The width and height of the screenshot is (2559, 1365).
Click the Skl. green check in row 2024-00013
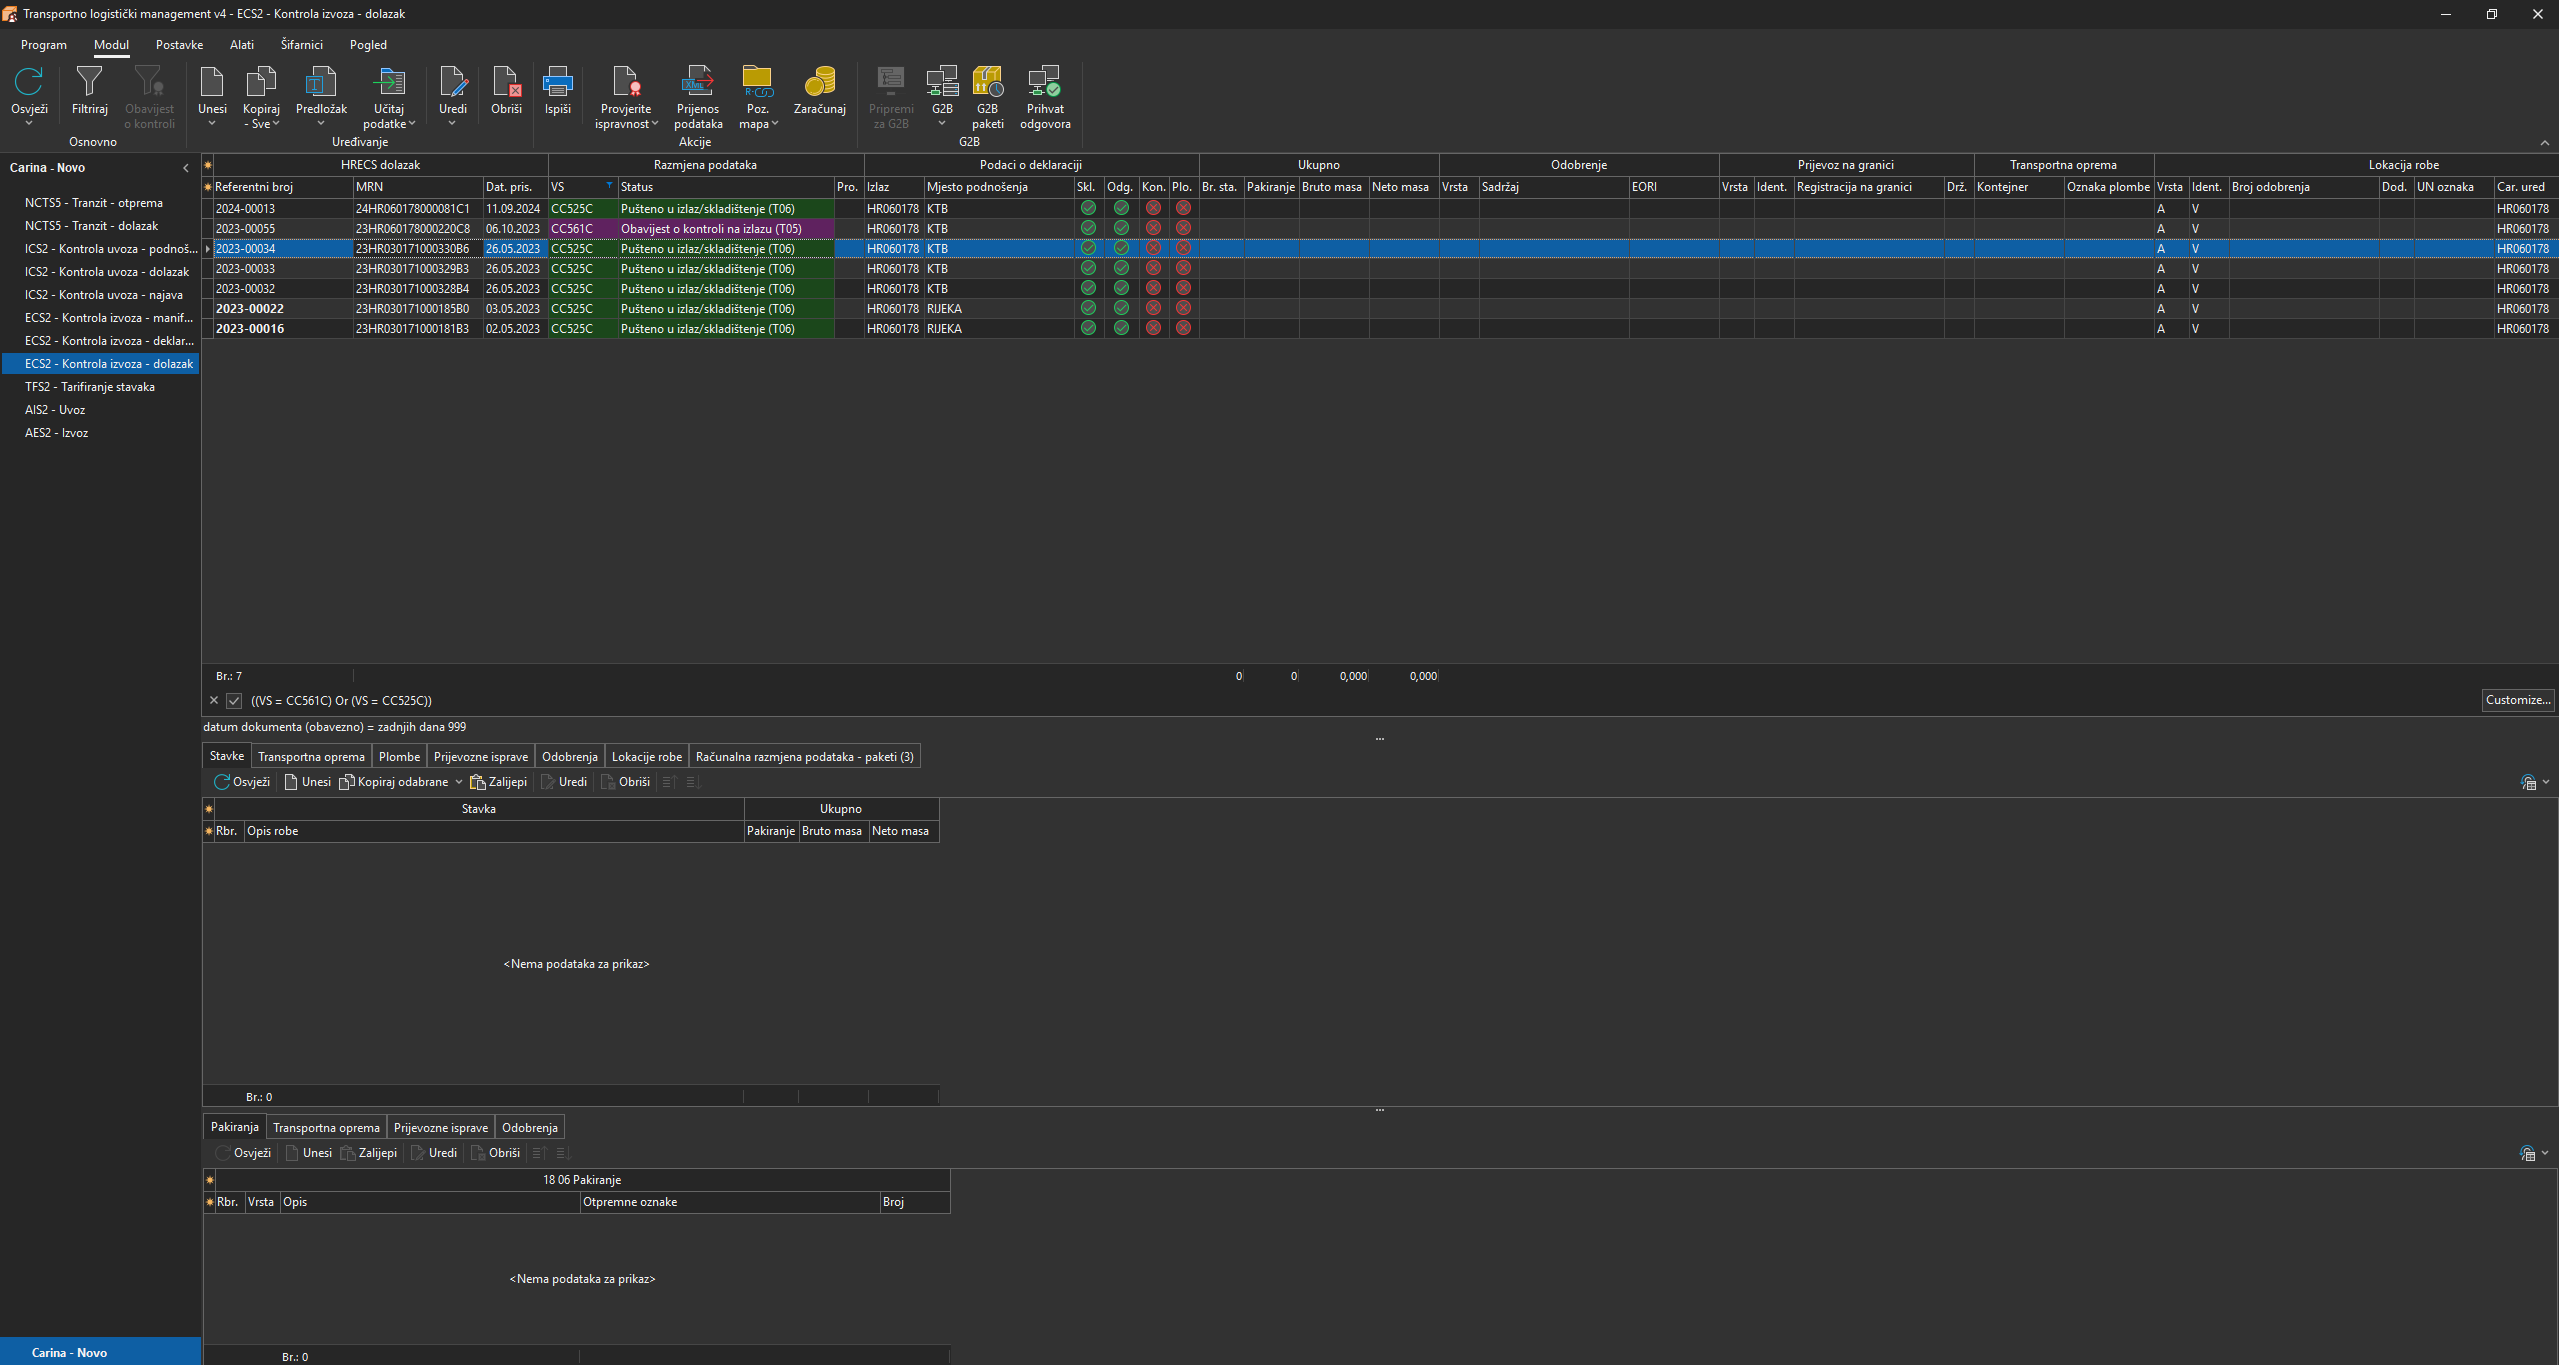click(x=1088, y=208)
